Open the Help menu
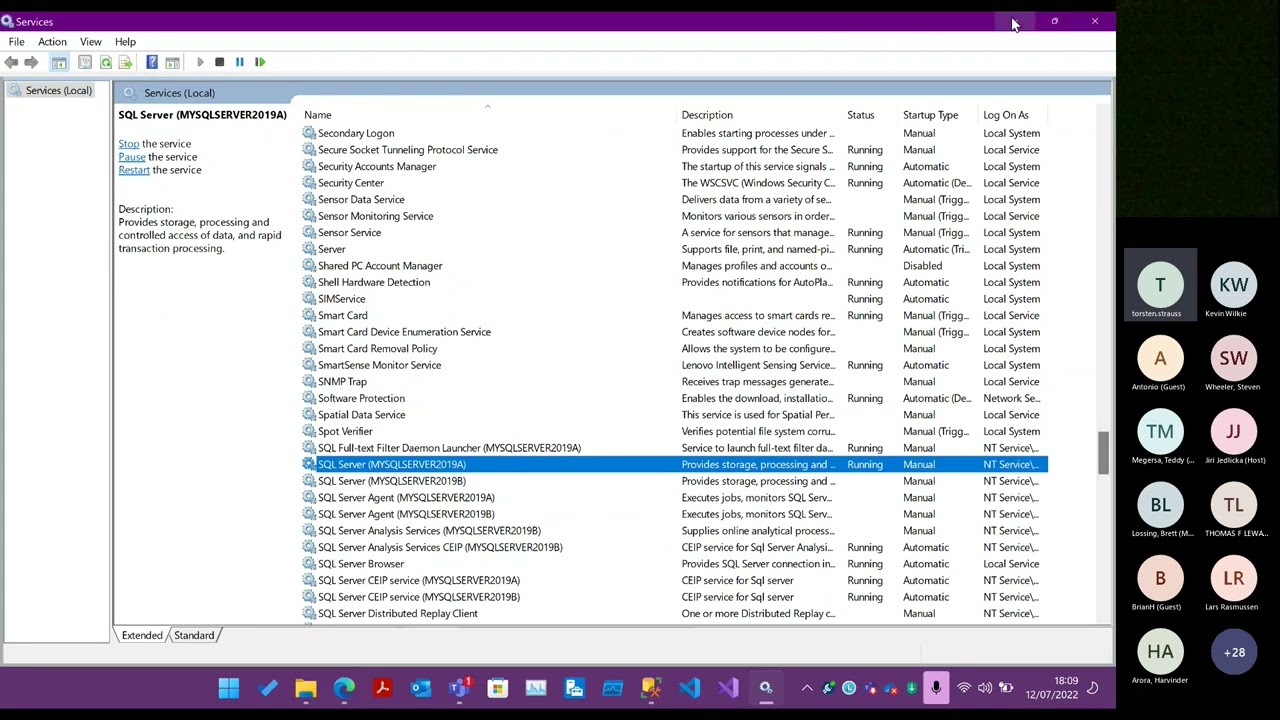 click(x=125, y=42)
